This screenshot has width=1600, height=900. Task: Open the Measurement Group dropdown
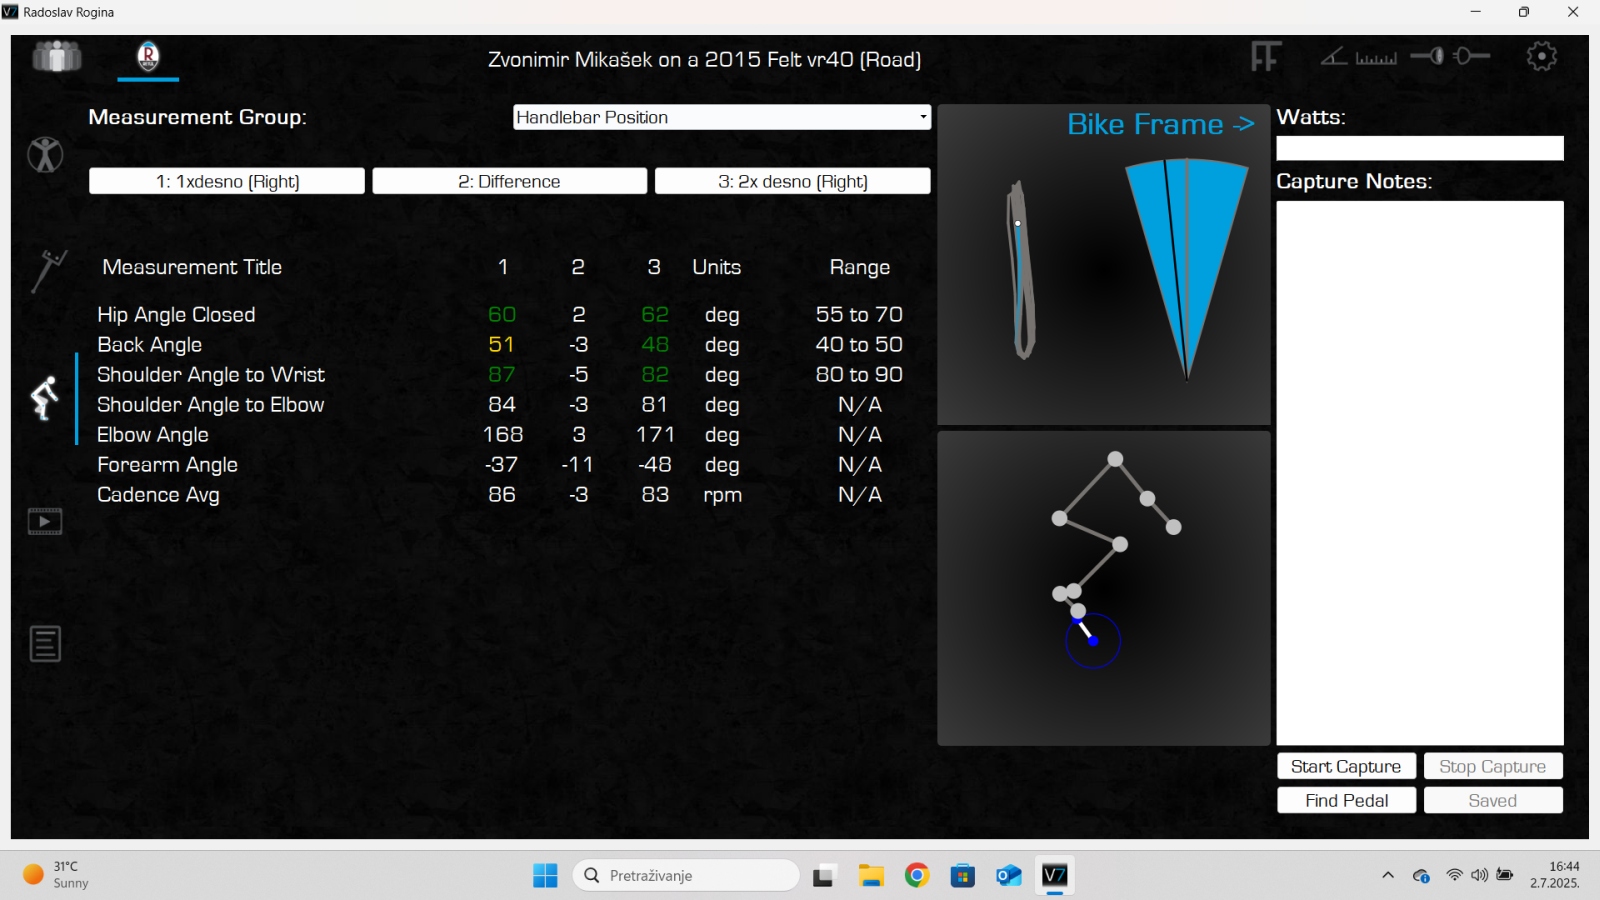pyautogui.click(x=722, y=117)
